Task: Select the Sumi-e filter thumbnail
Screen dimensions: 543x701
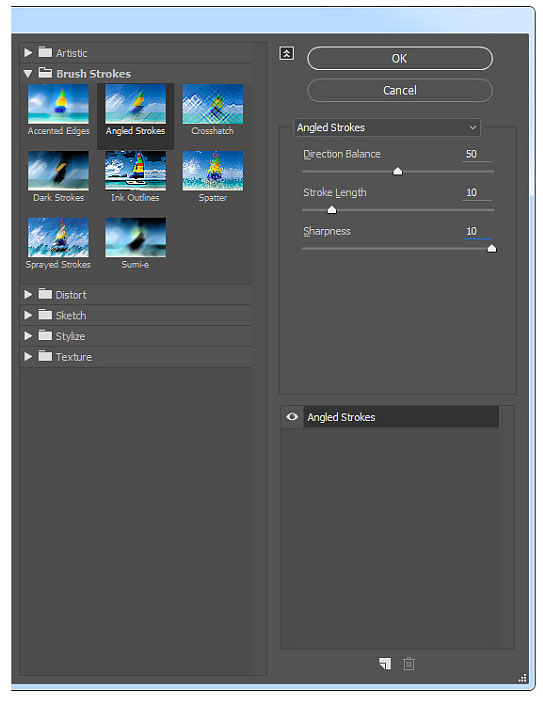Action: 135,237
